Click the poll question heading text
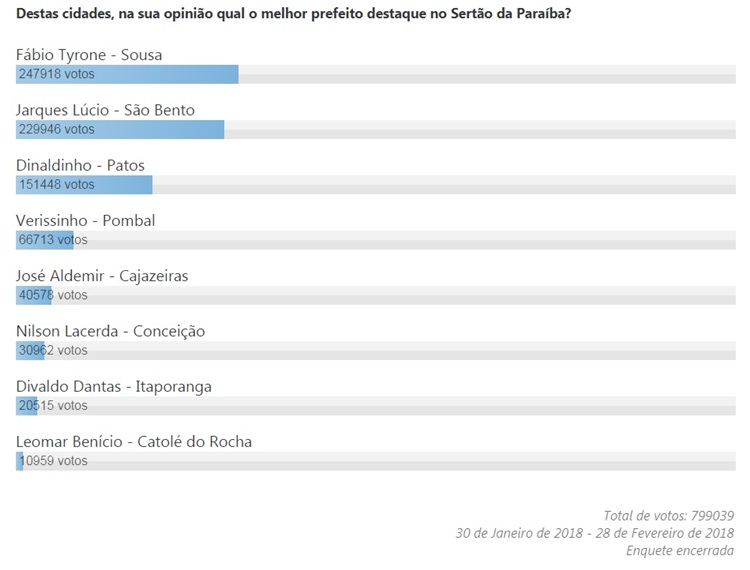 (x=301, y=15)
